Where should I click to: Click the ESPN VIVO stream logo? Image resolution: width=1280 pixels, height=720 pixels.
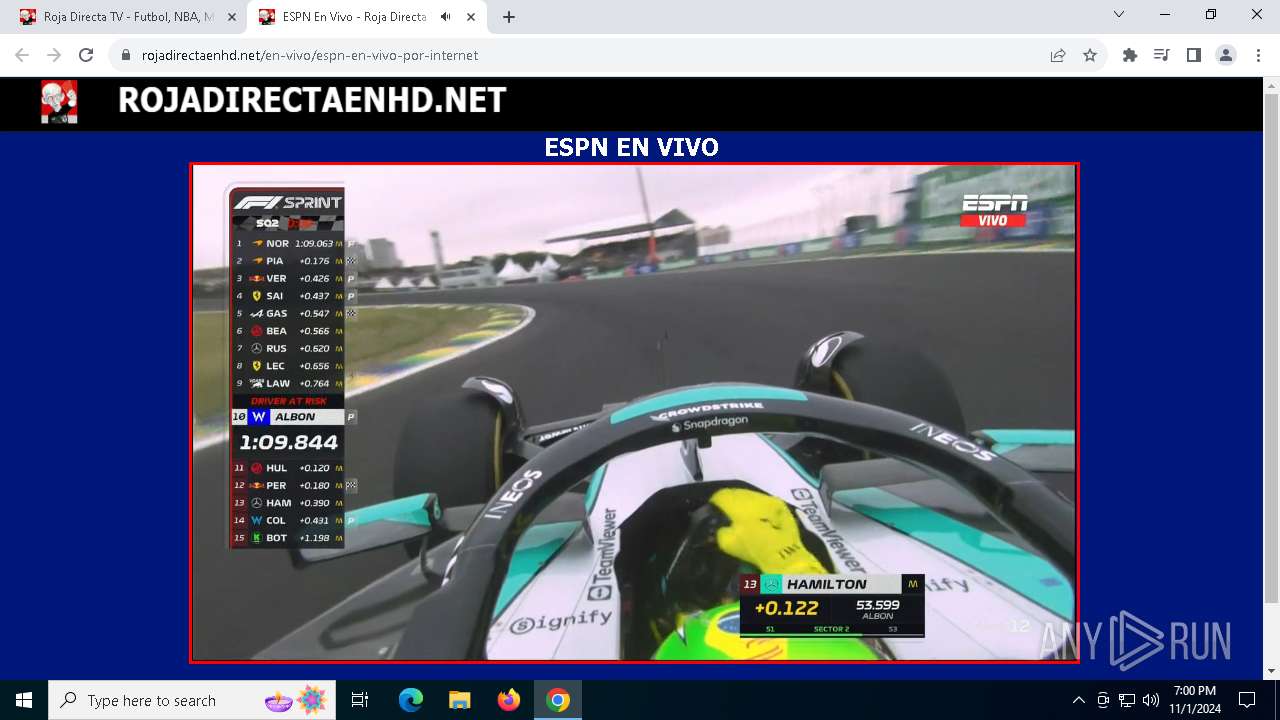coord(994,210)
